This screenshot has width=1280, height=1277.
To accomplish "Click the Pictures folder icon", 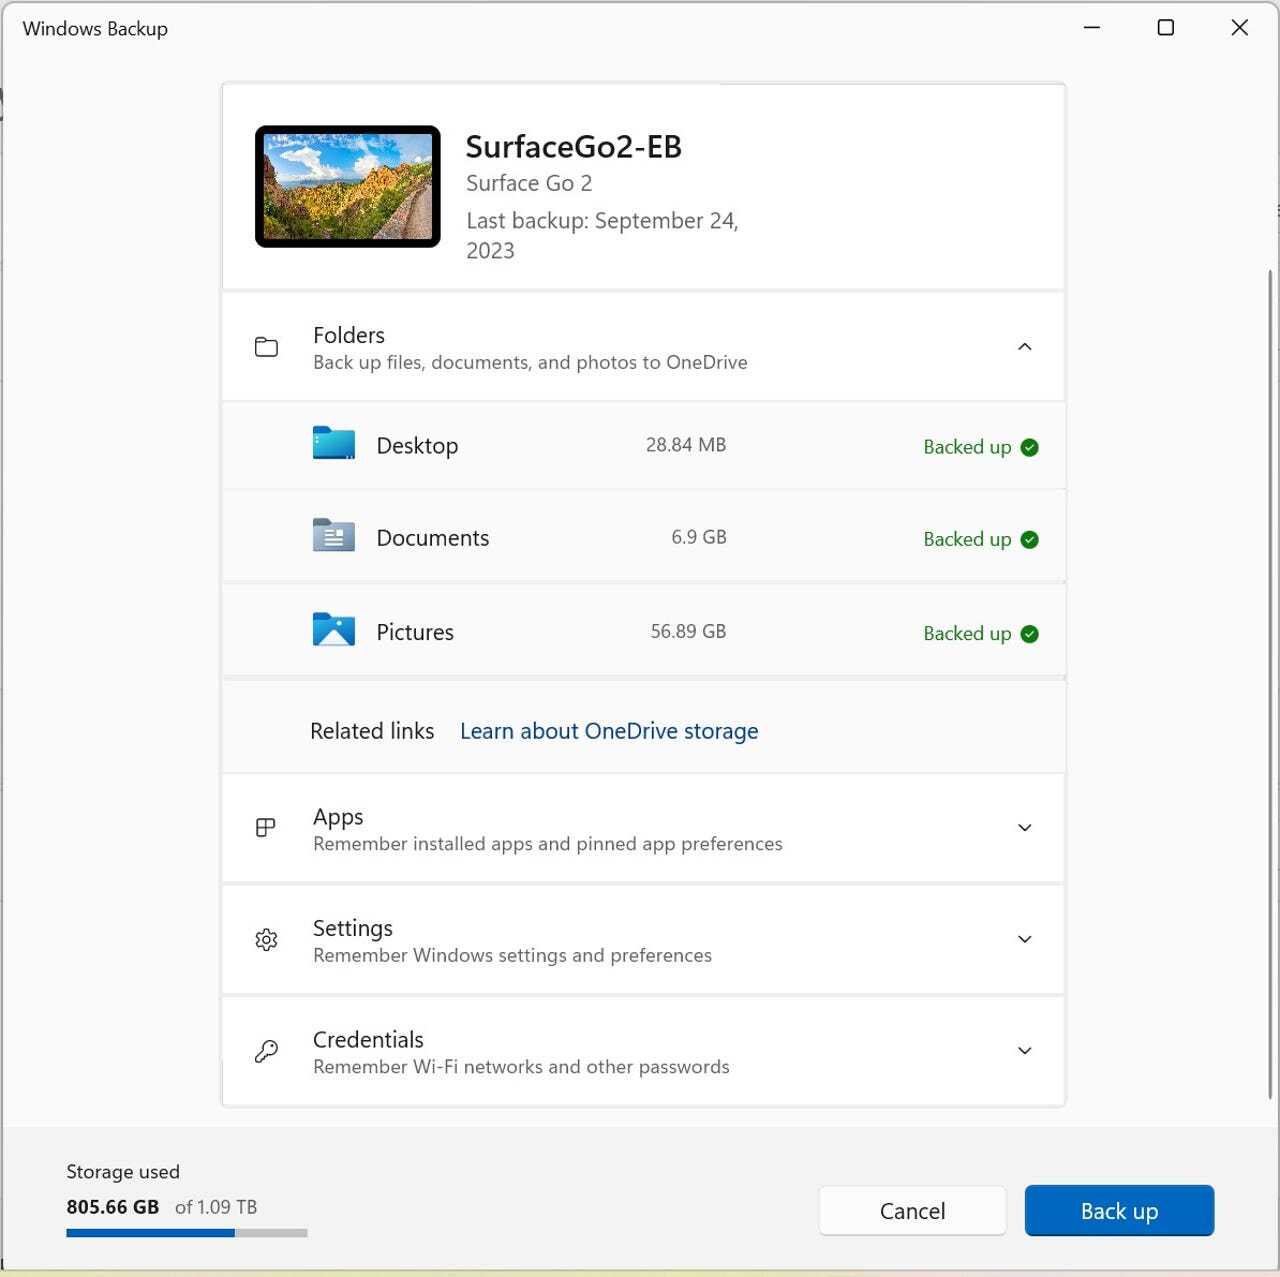I will point(333,631).
